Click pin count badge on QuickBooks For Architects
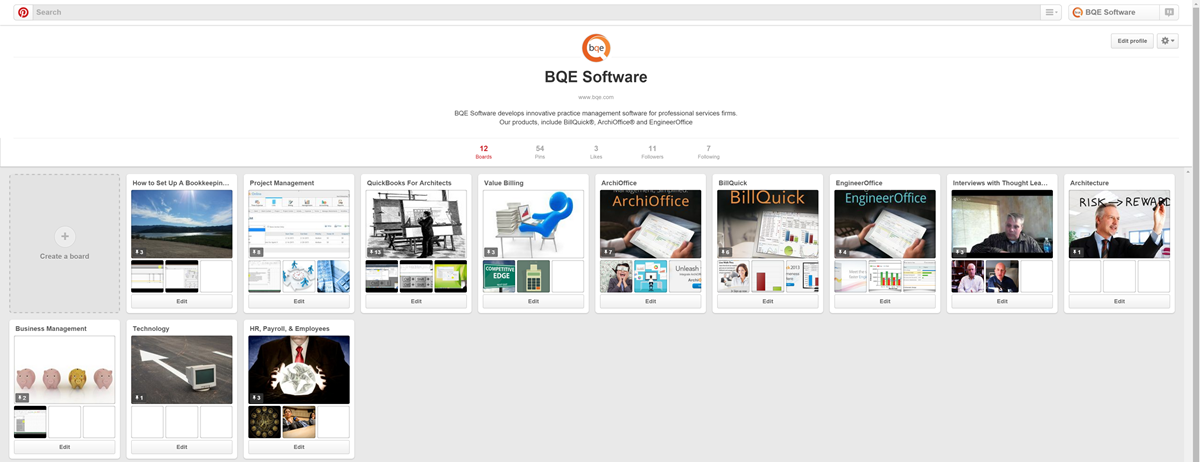1200x462 pixels. [x=376, y=252]
